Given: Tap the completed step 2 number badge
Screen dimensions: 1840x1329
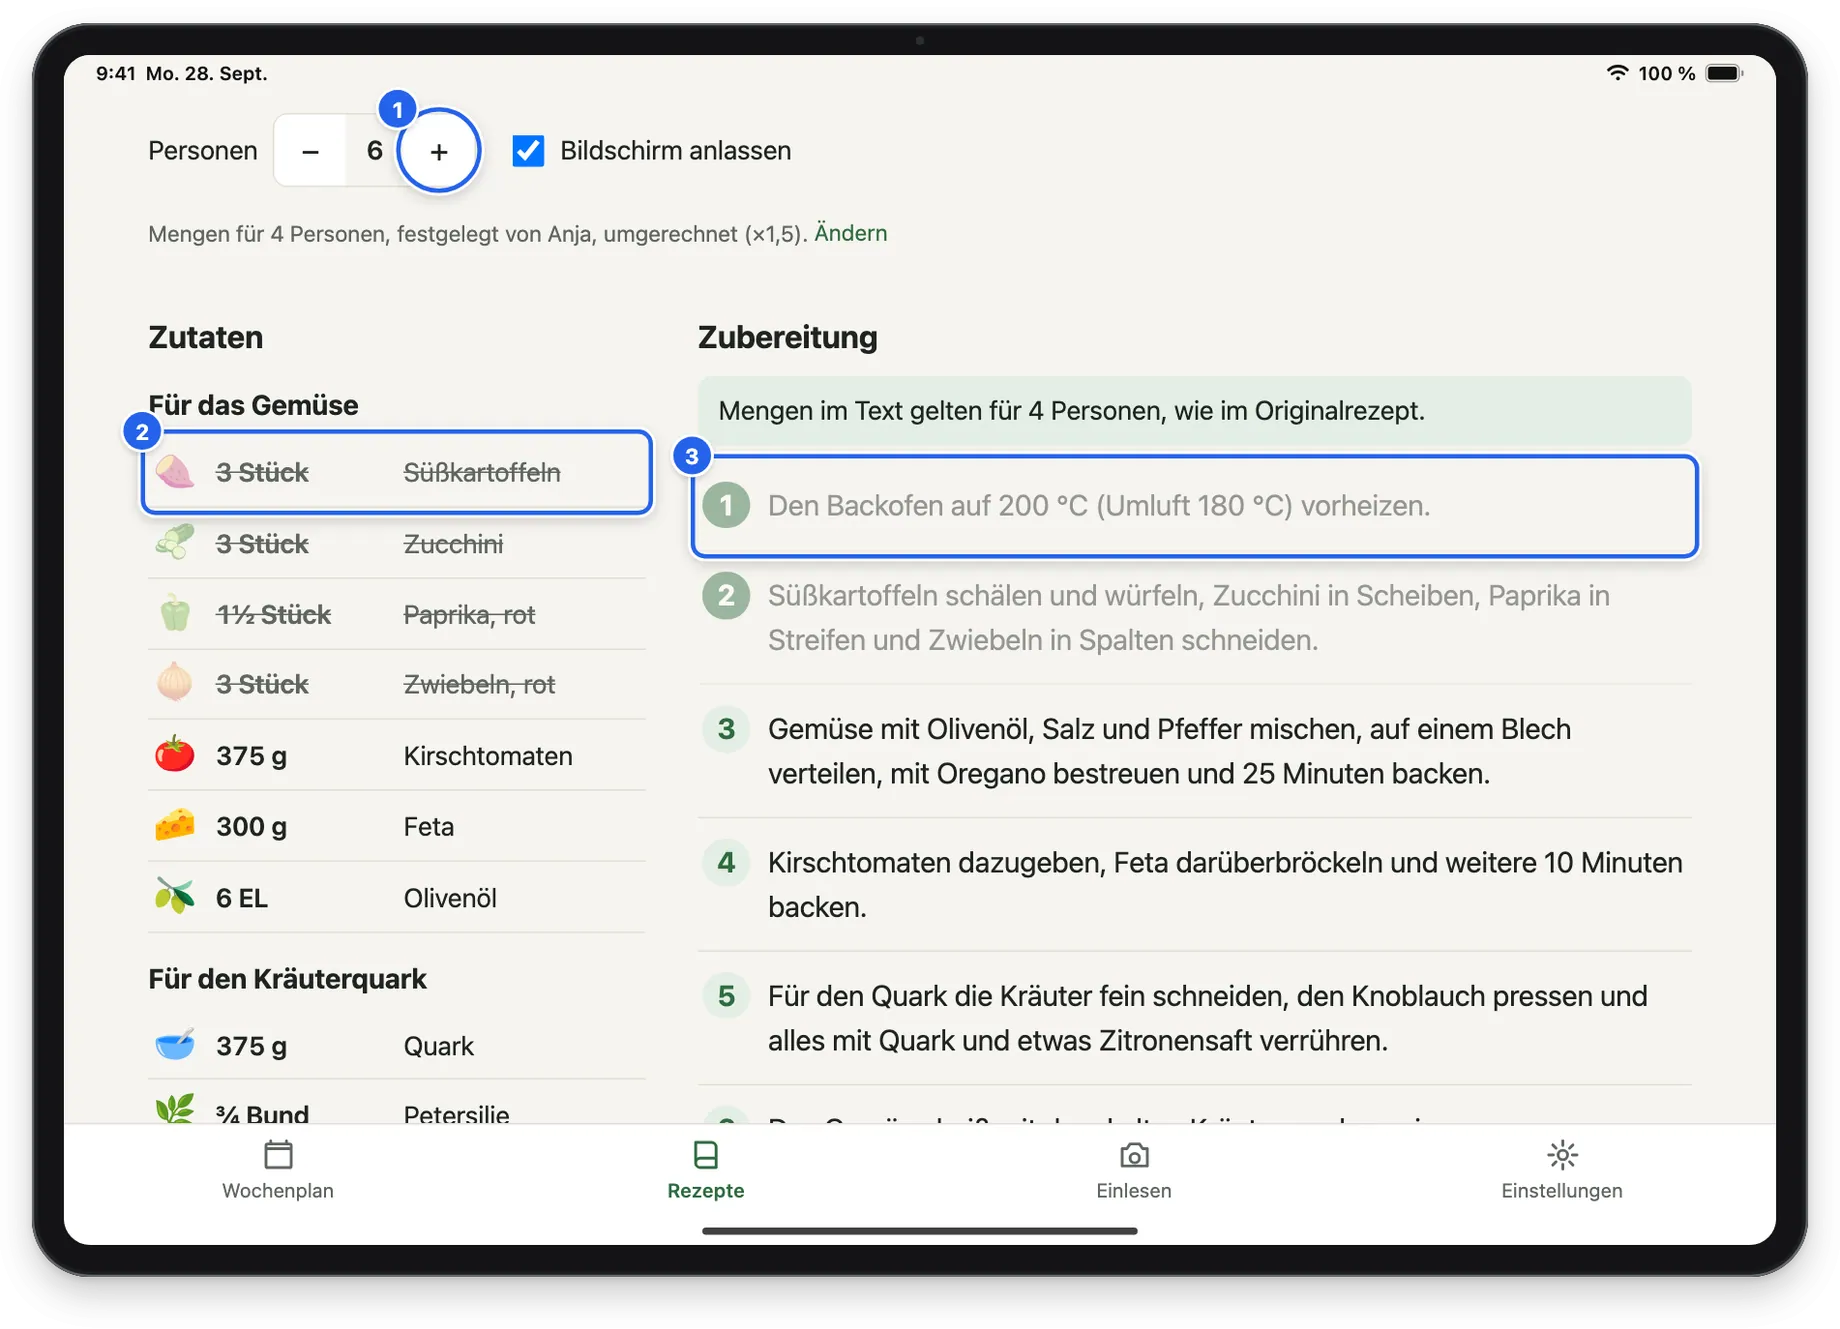Looking at the screenshot, I should (727, 596).
